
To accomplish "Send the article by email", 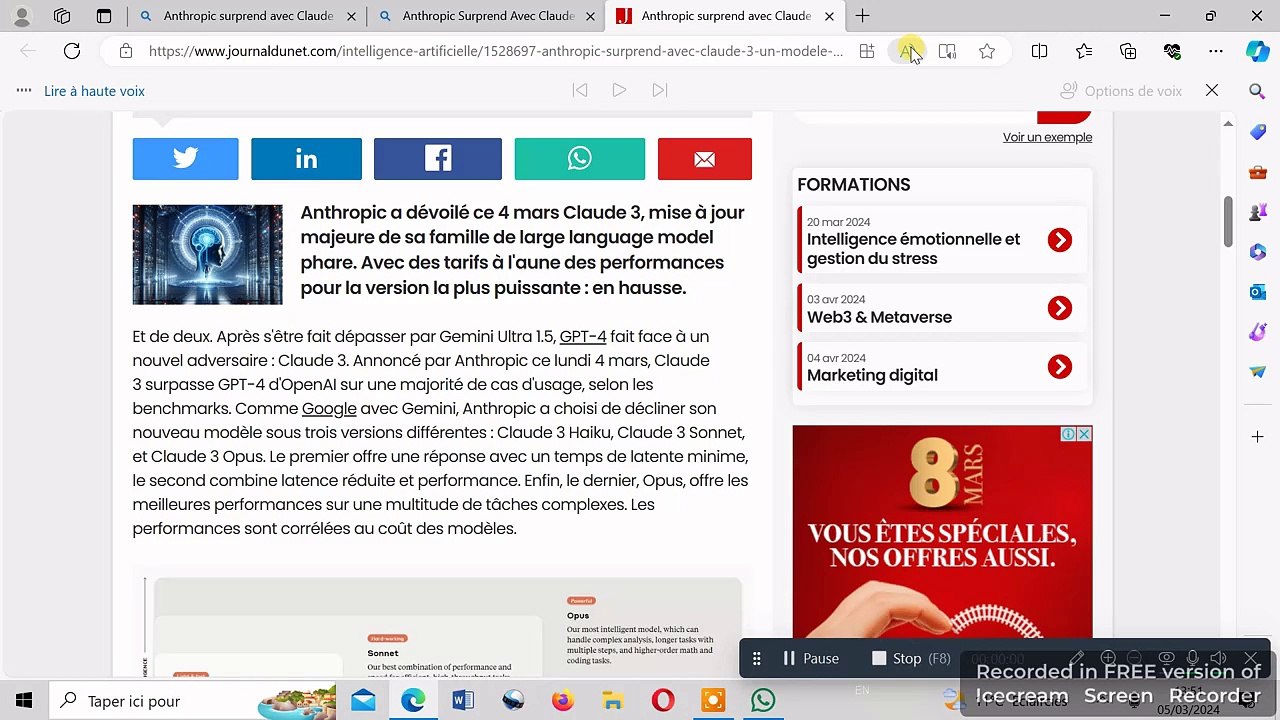I will [x=704, y=159].
